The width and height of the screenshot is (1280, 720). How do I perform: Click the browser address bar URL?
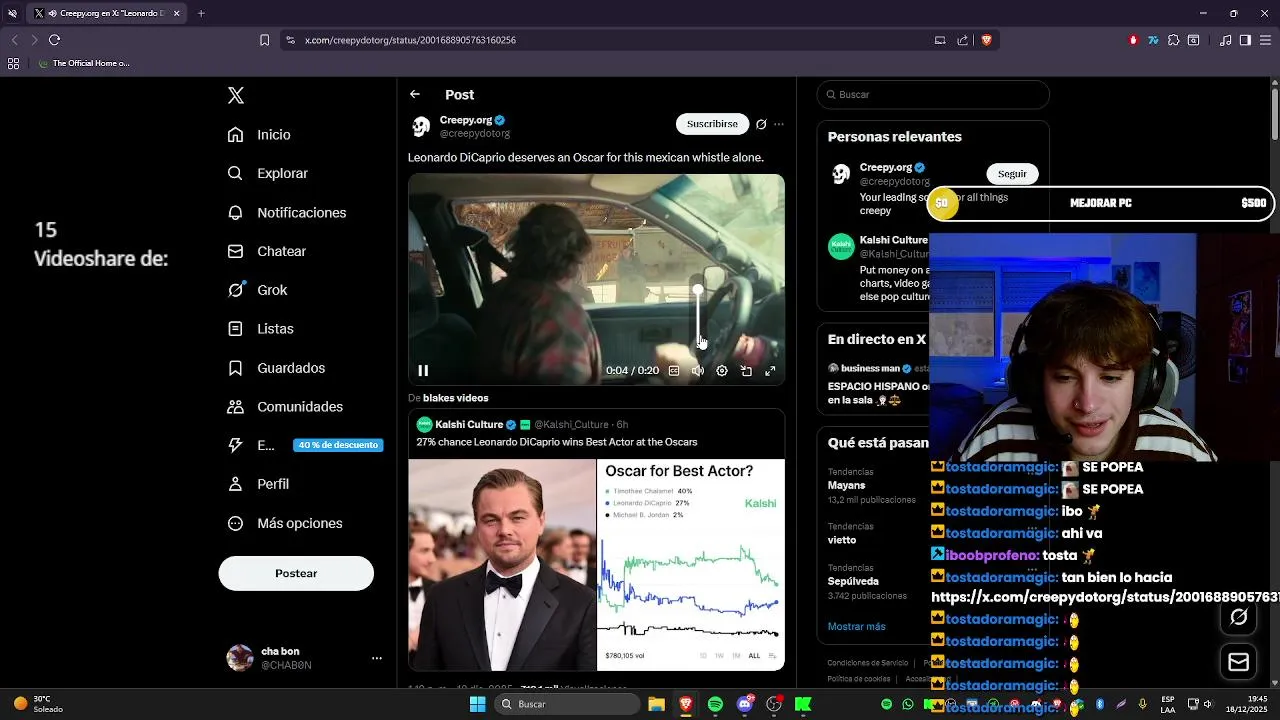click(x=410, y=40)
